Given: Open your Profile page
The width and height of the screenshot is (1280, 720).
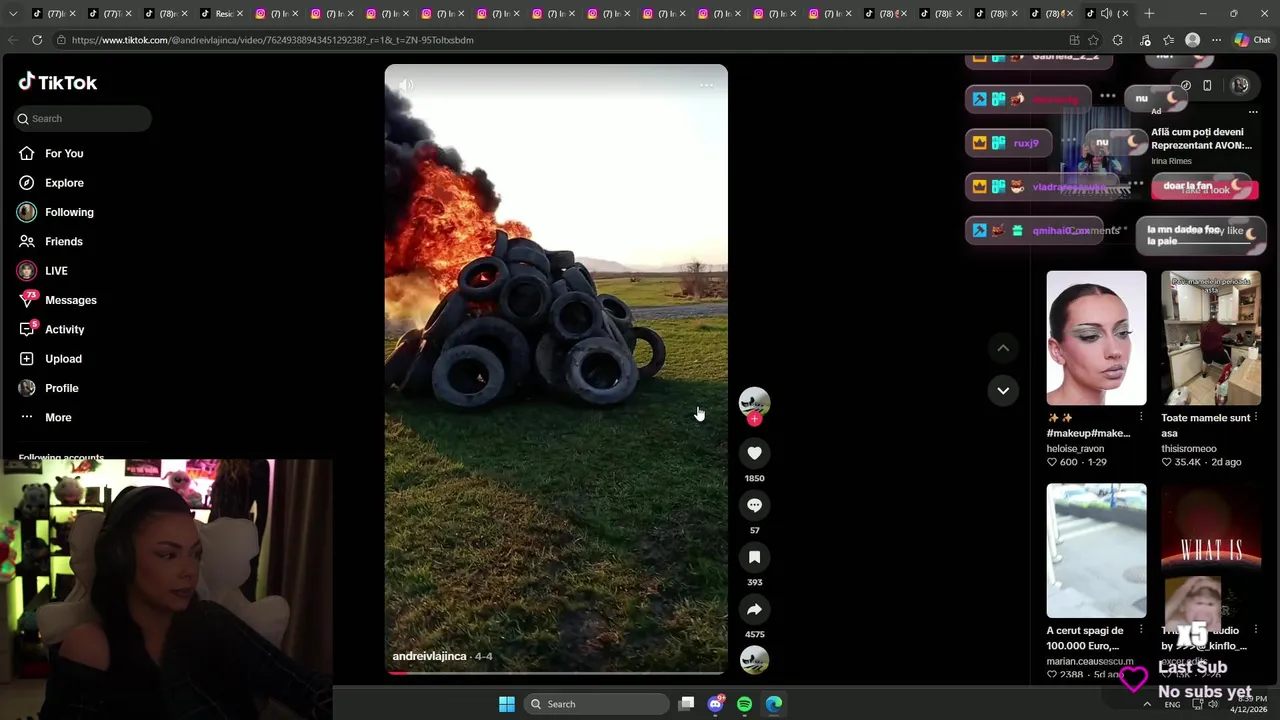Looking at the screenshot, I should tap(61, 388).
